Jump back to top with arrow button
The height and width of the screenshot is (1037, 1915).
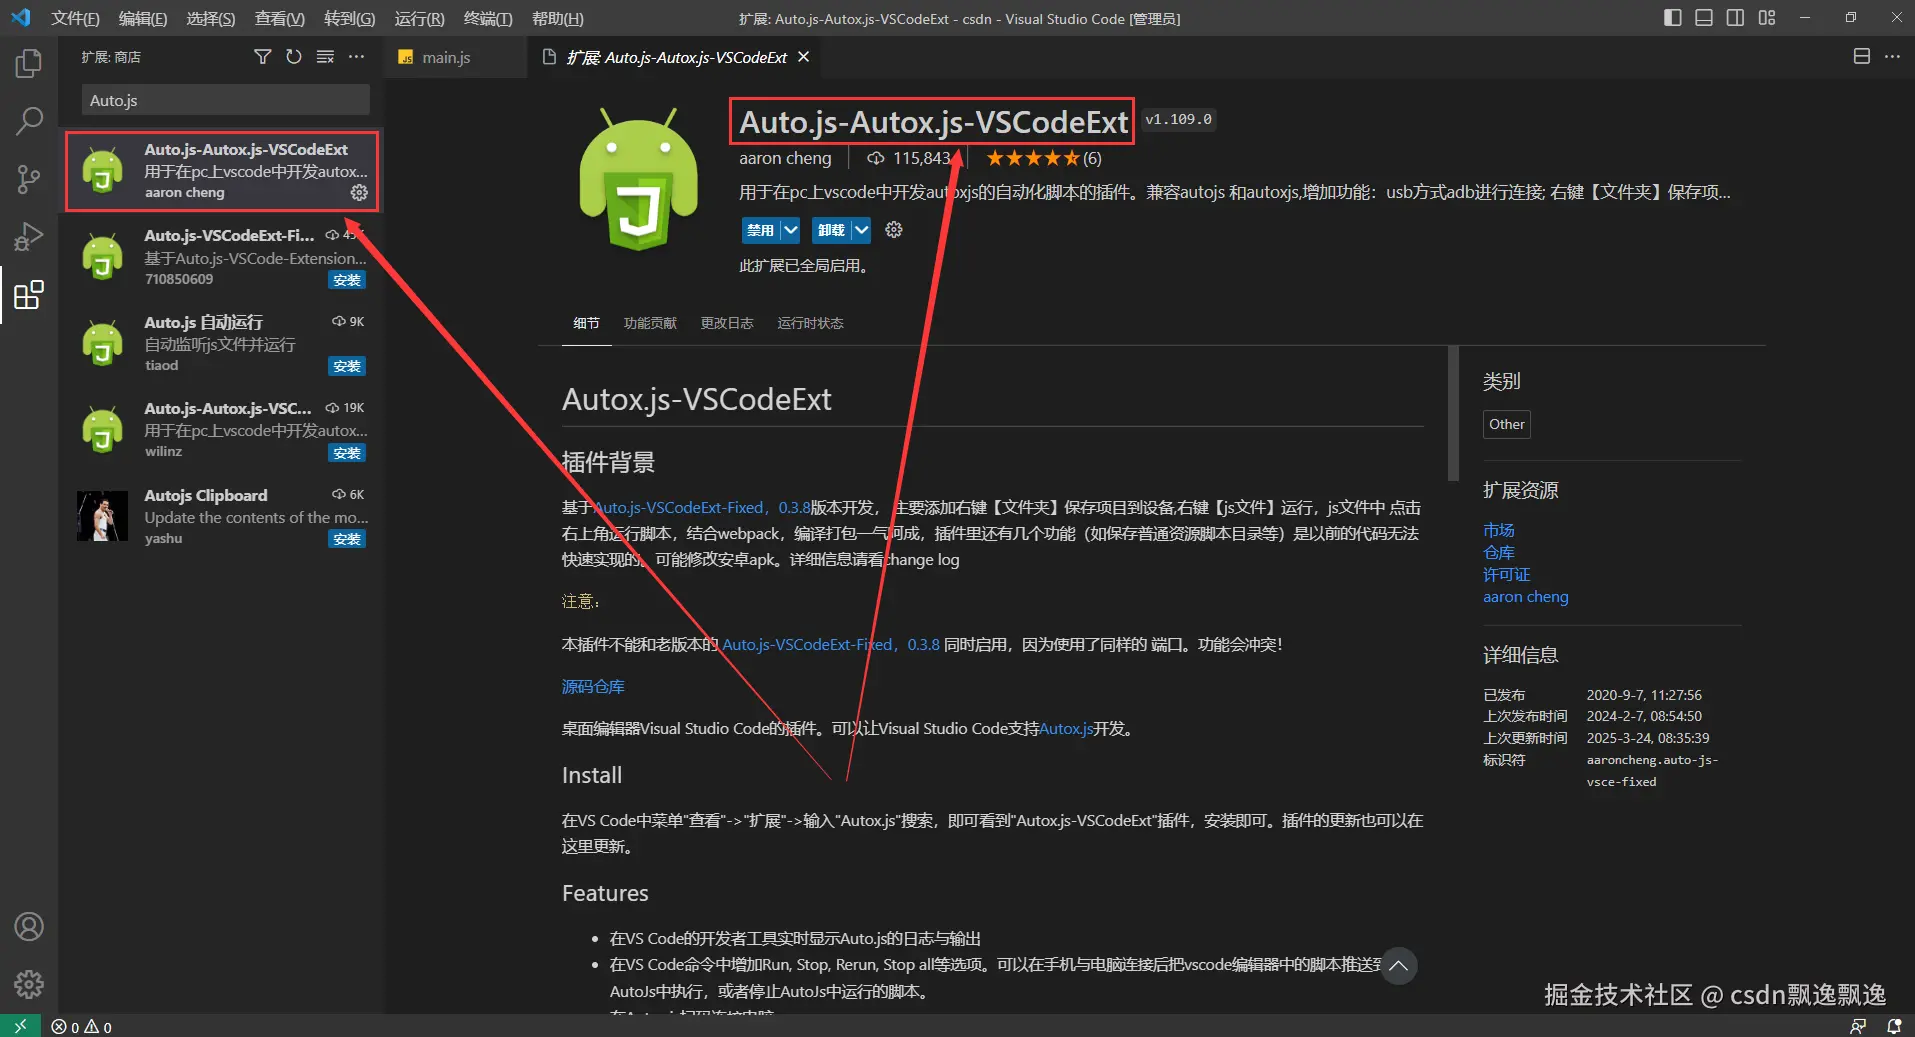[1399, 966]
